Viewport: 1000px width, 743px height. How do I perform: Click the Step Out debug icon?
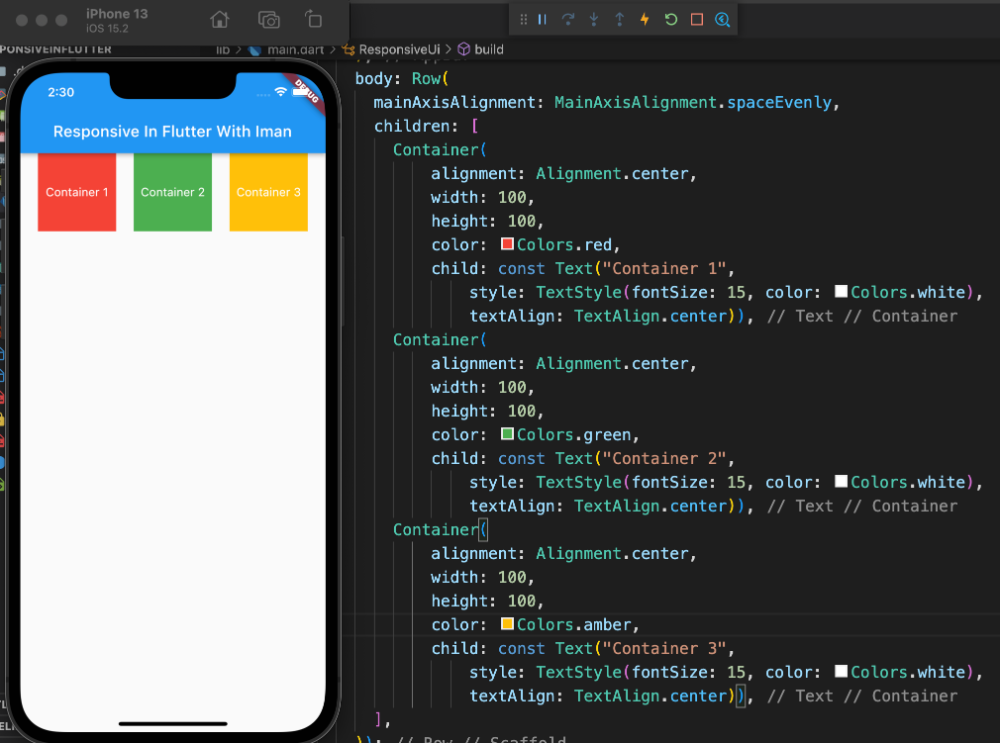pyautogui.click(x=619, y=20)
